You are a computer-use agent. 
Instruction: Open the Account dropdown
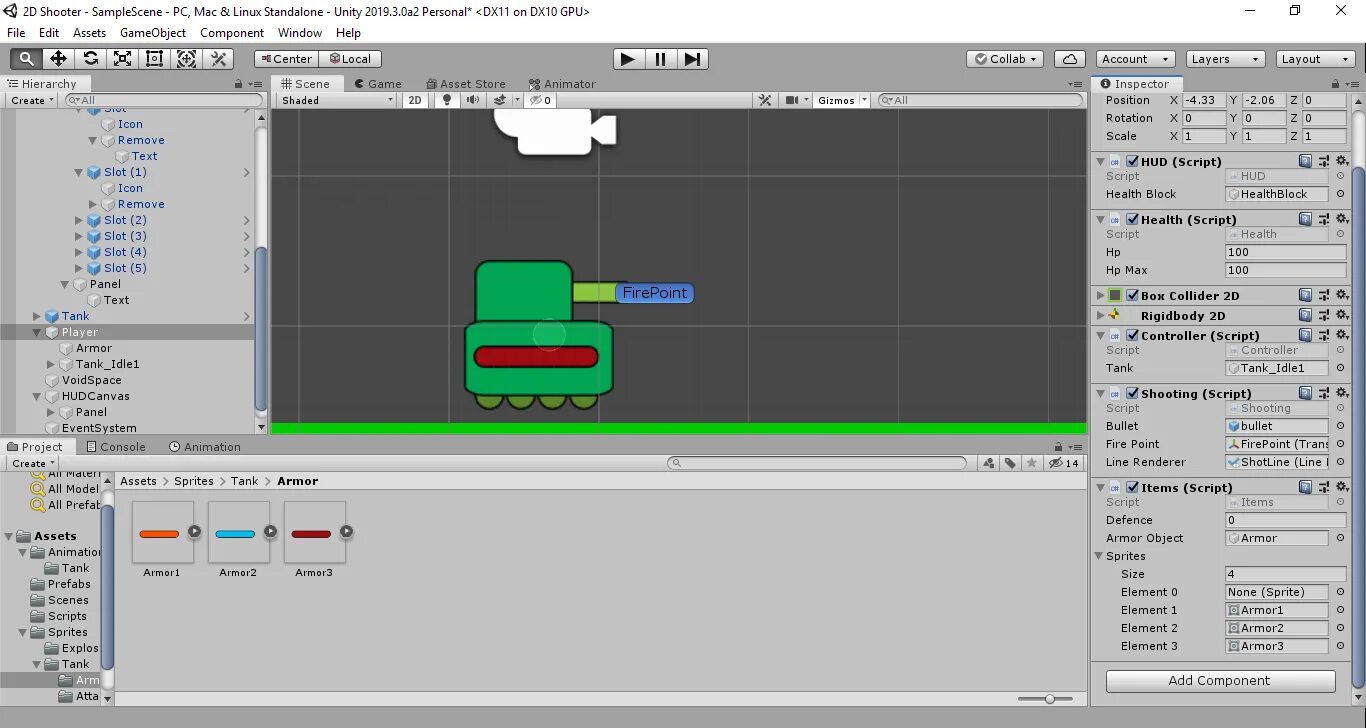click(1134, 59)
